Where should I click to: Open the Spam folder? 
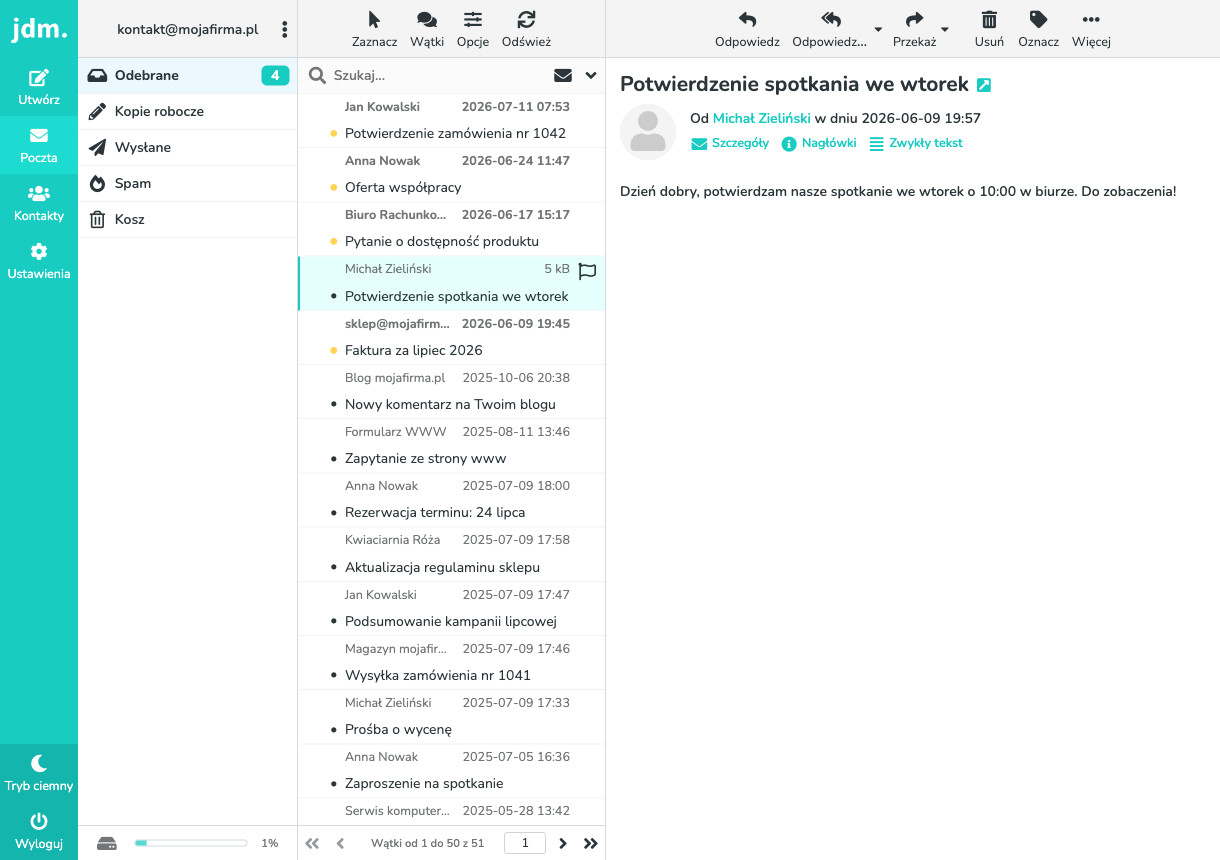[187, 183]
